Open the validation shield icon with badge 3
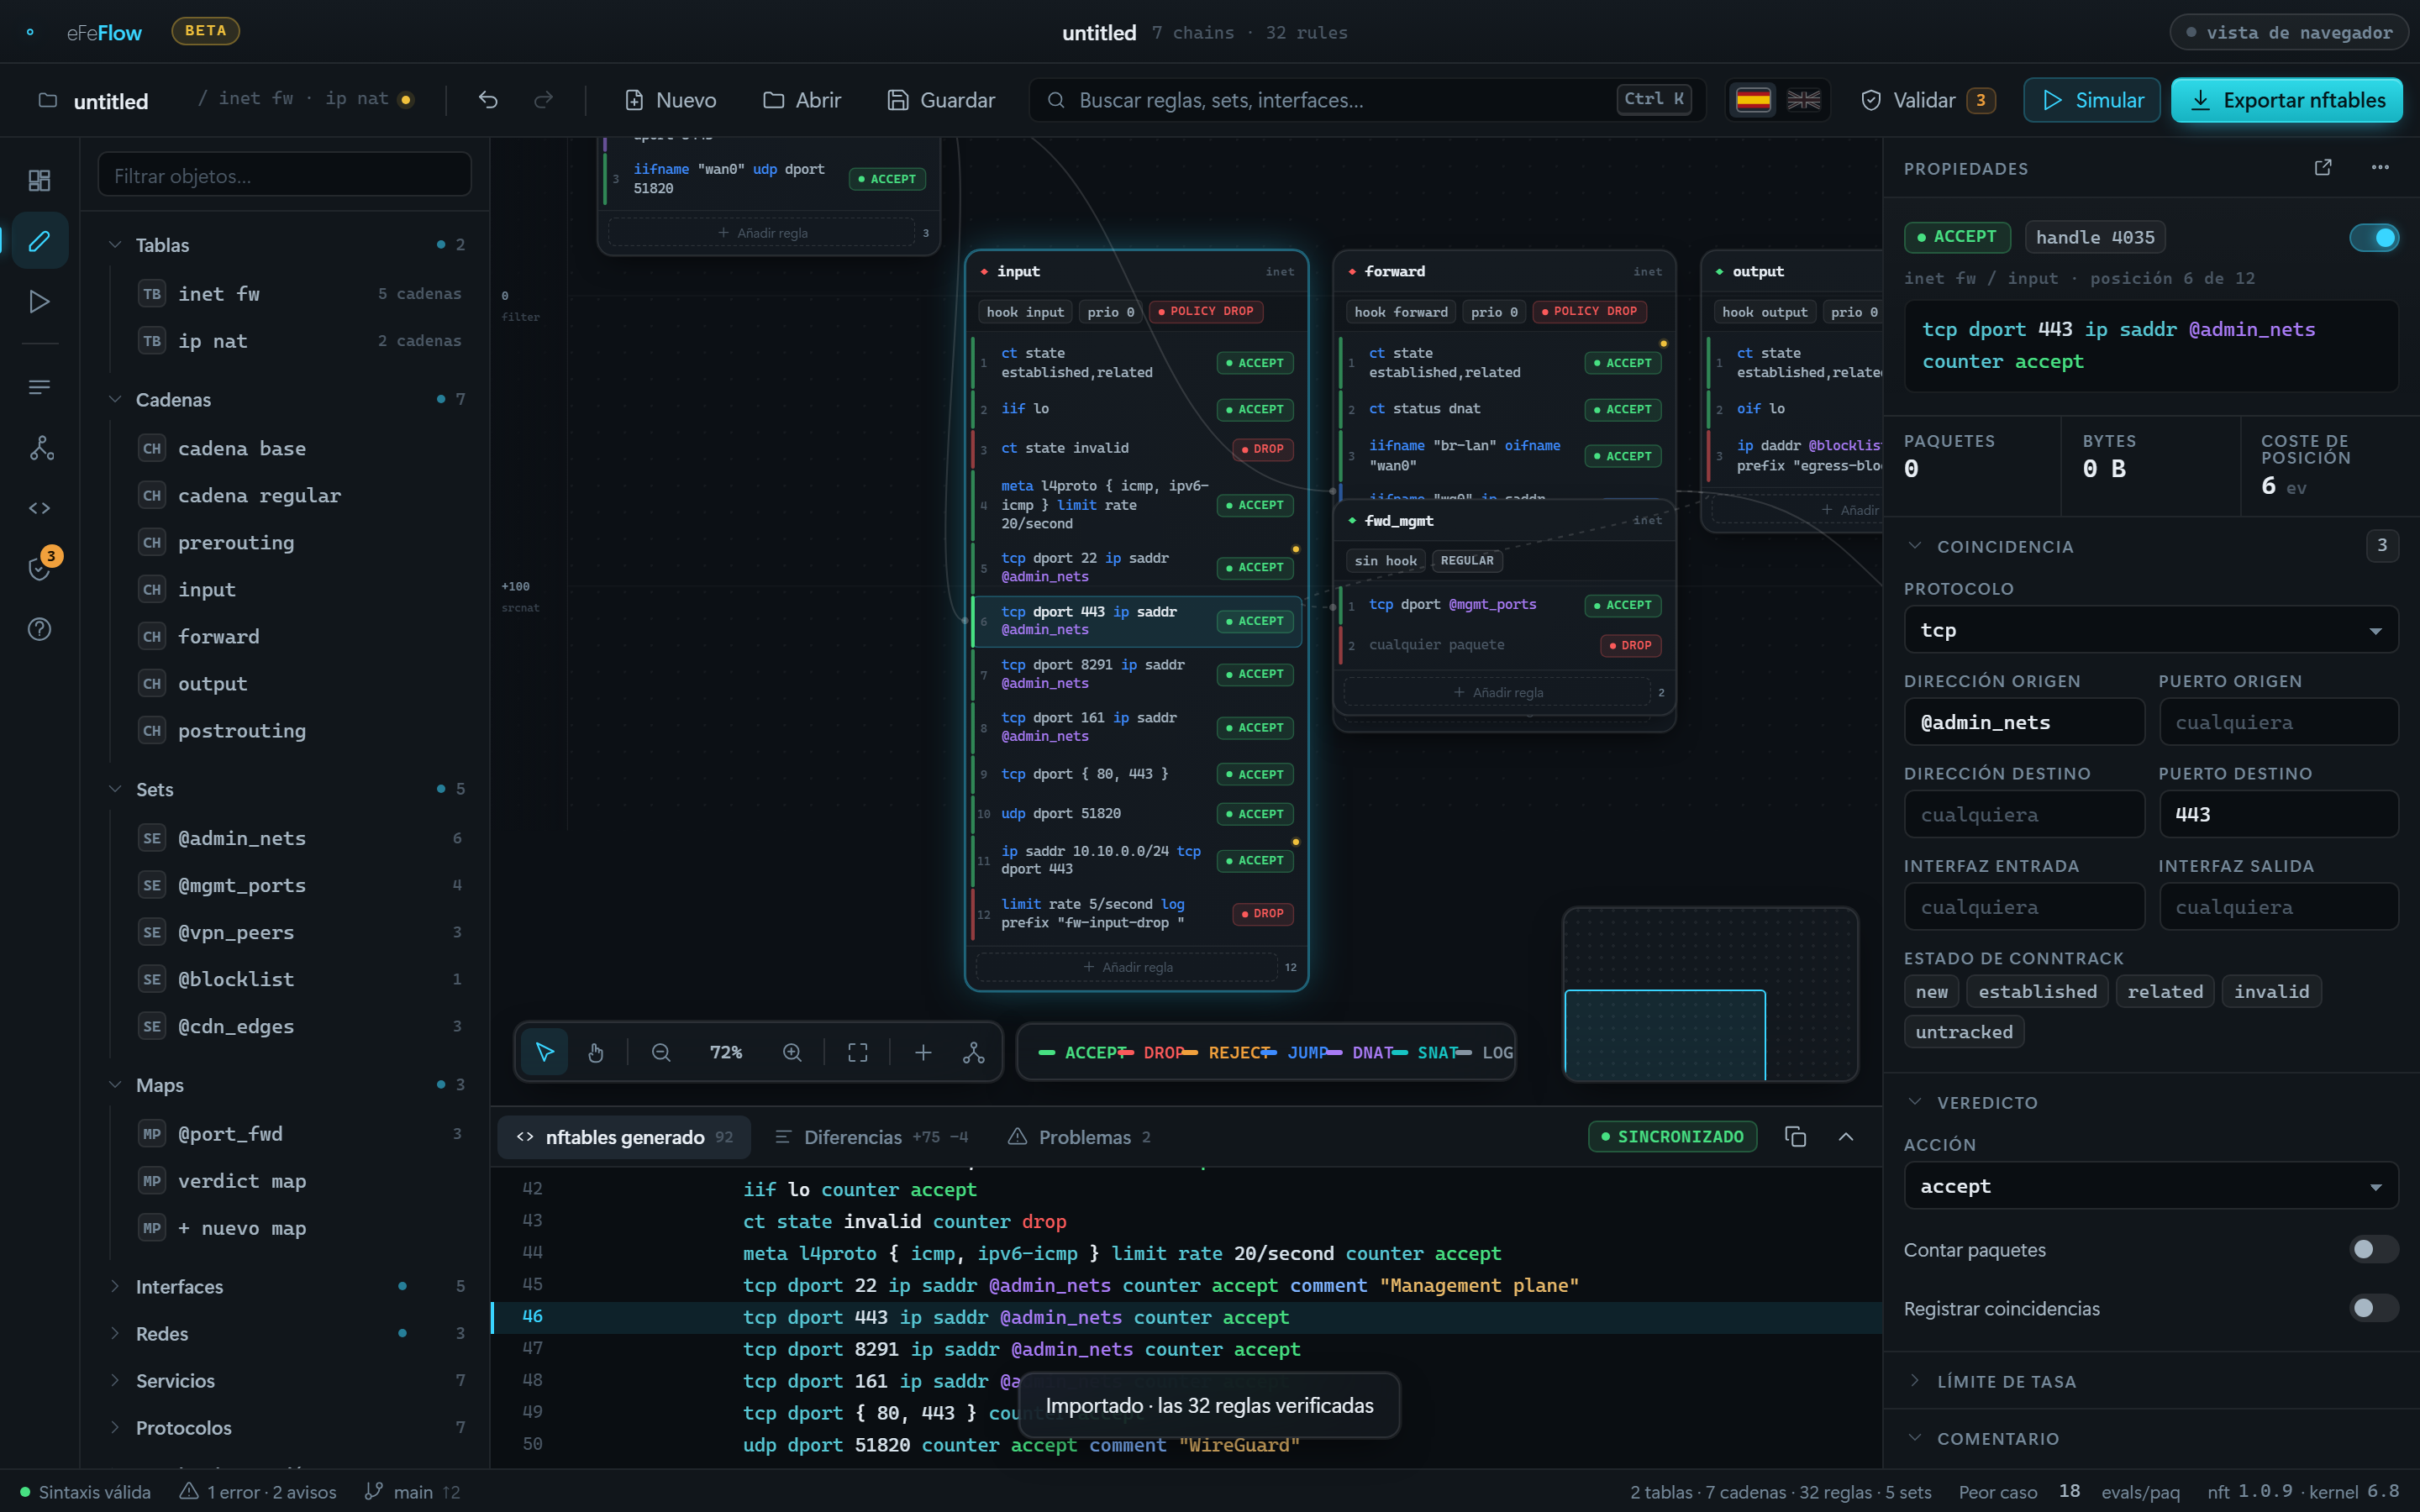The height and width of the screenshot is (1512, 2420). [x=39, y=568]
